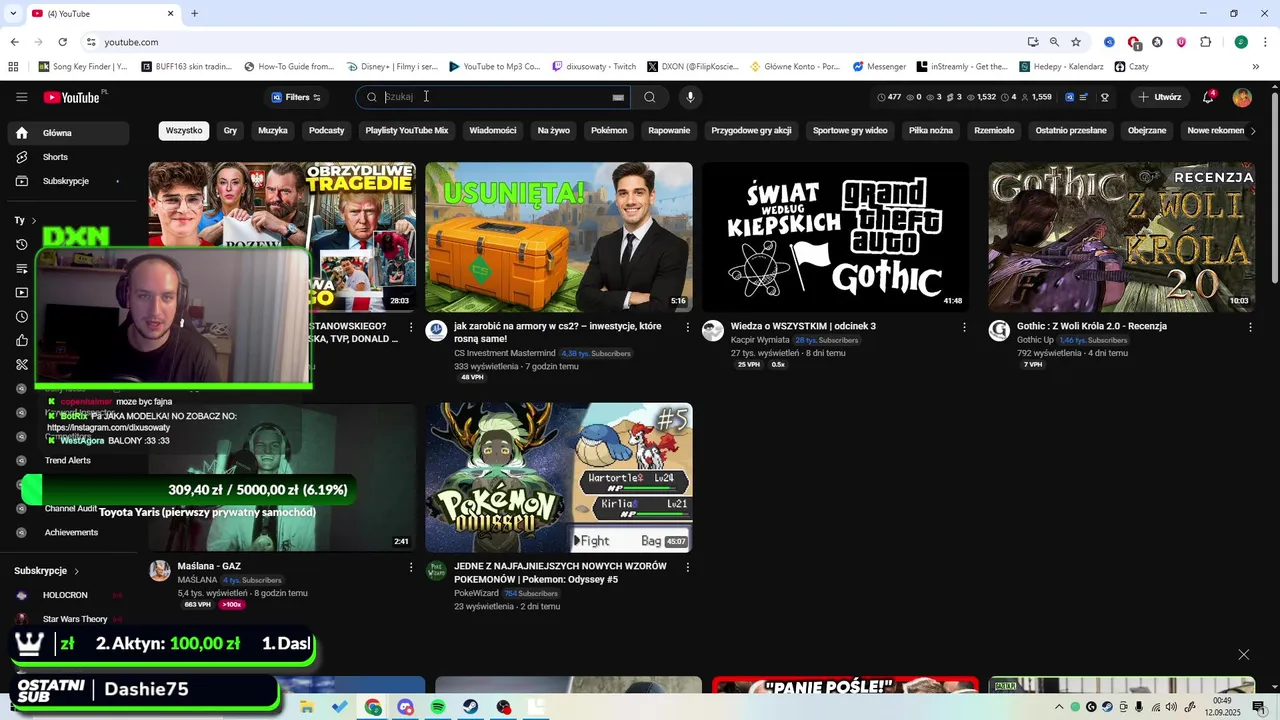Select the Gry category chip

(x=230, y=131)
